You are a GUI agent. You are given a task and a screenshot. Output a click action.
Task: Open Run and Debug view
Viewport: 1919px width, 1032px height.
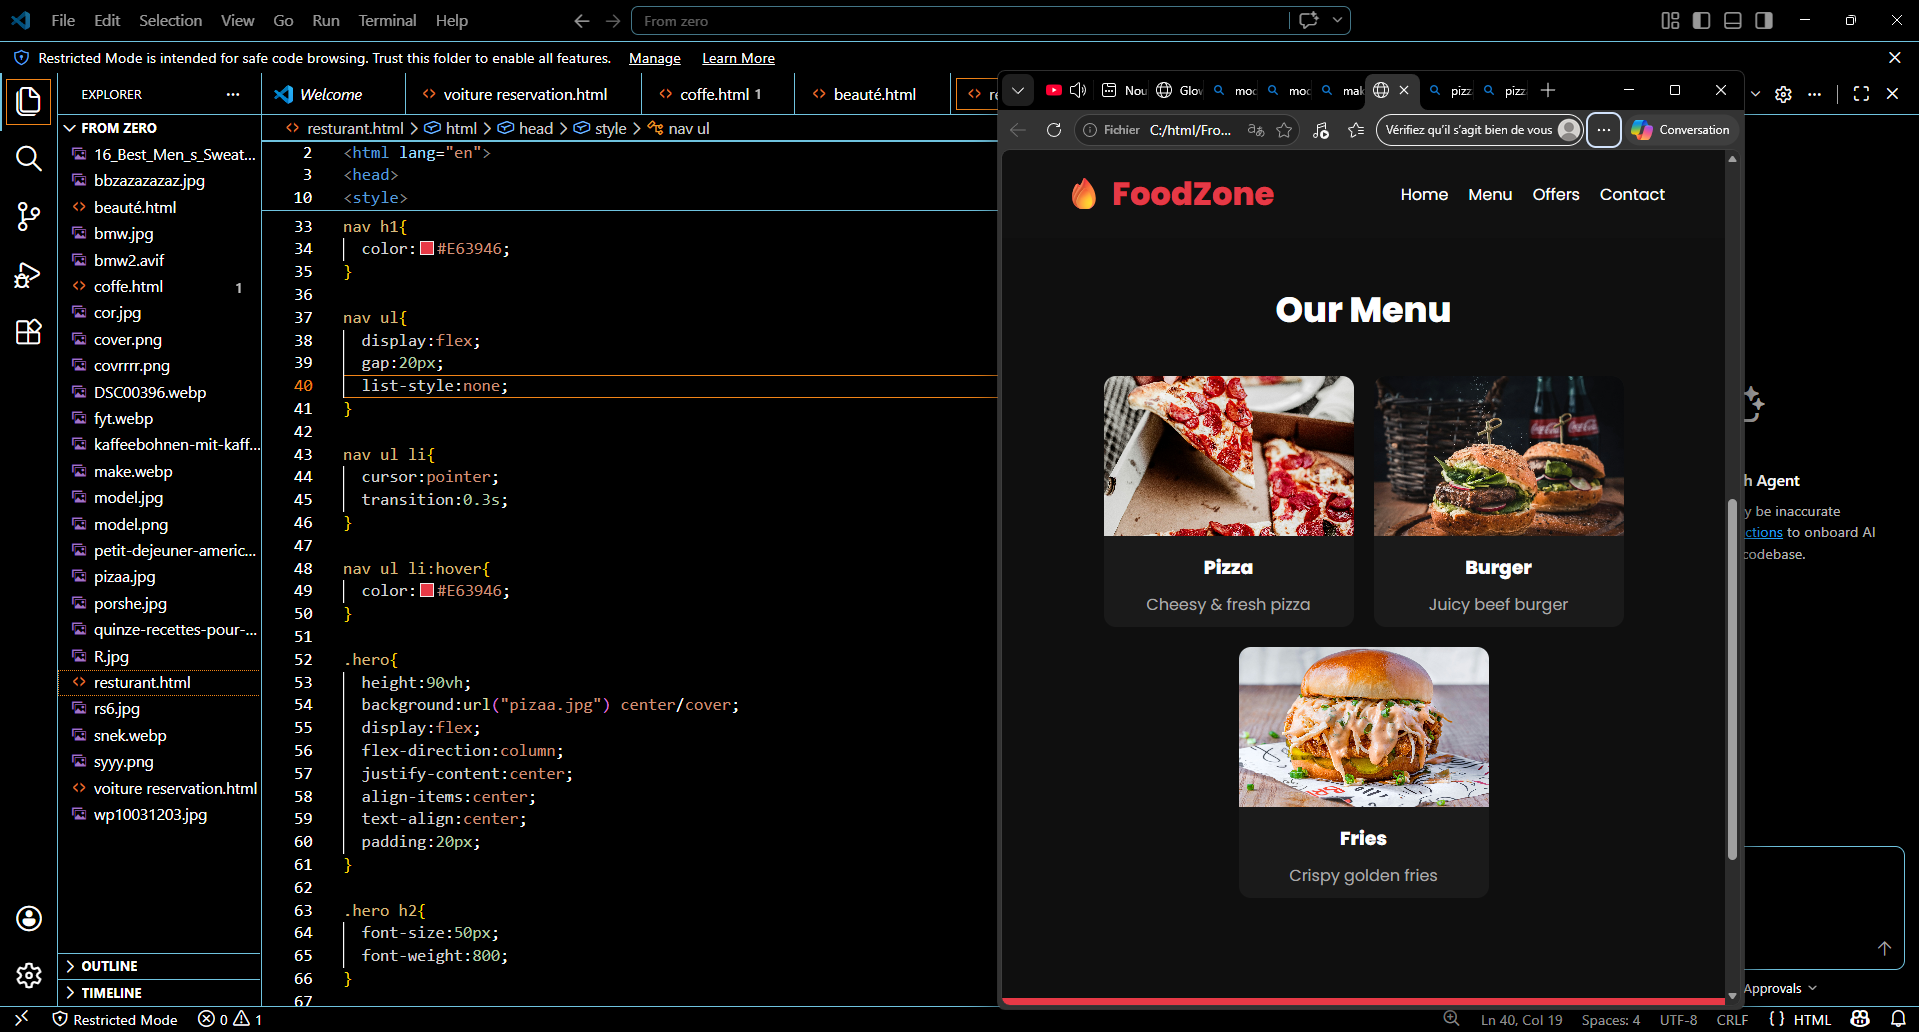click(x=29, y=275)
